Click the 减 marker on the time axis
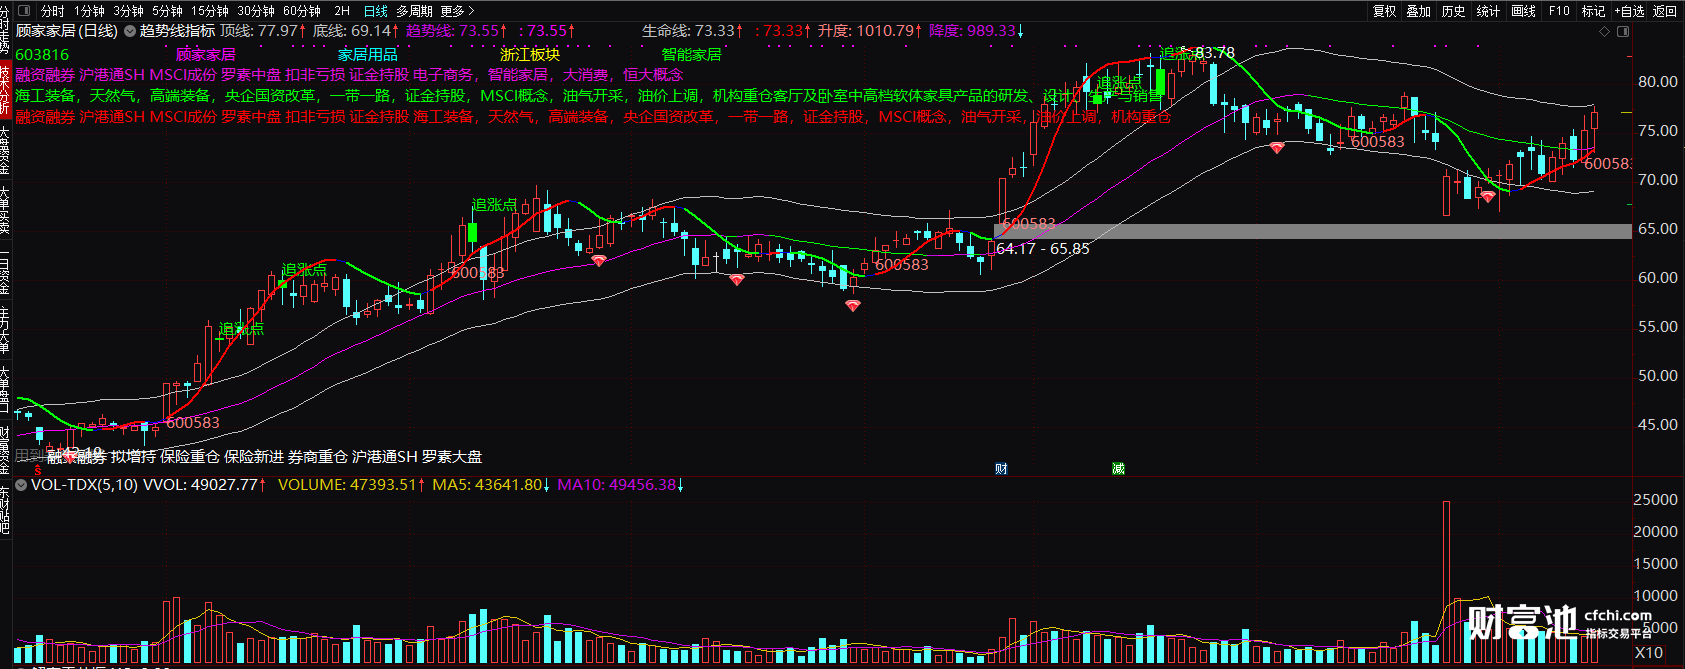 point(1118,469)
